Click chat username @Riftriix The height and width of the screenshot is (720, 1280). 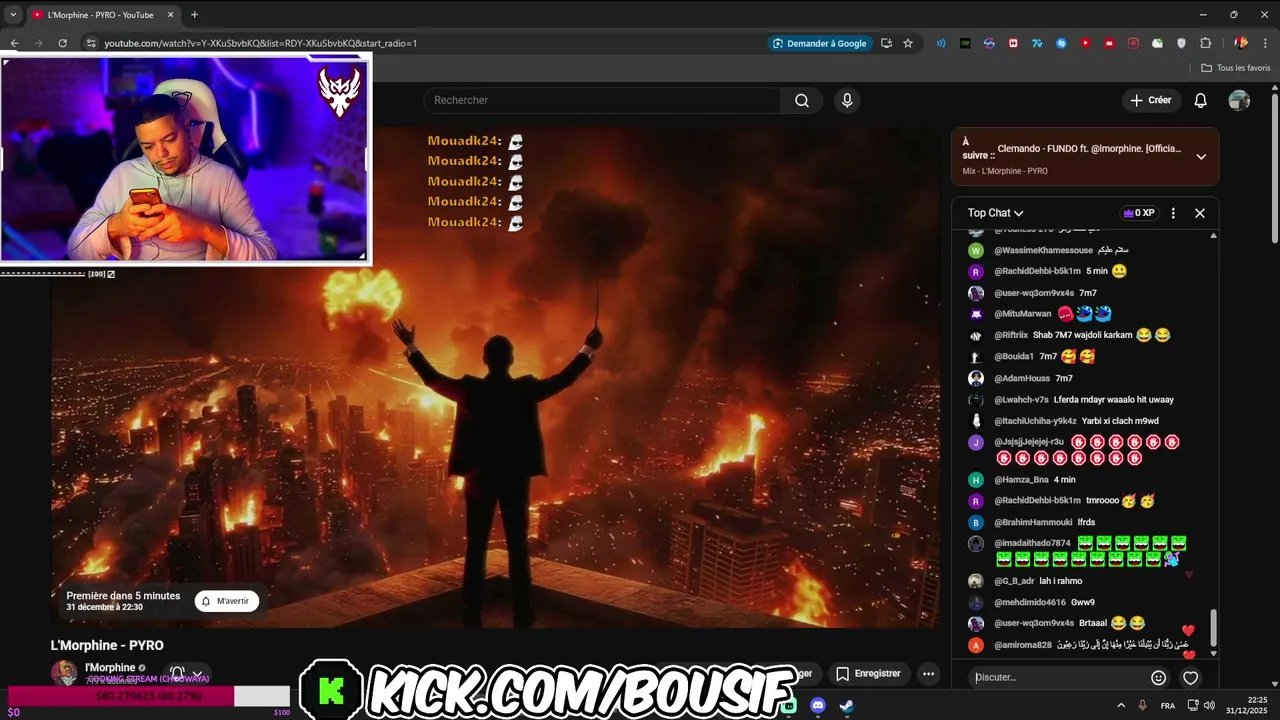click(1011, 335)
